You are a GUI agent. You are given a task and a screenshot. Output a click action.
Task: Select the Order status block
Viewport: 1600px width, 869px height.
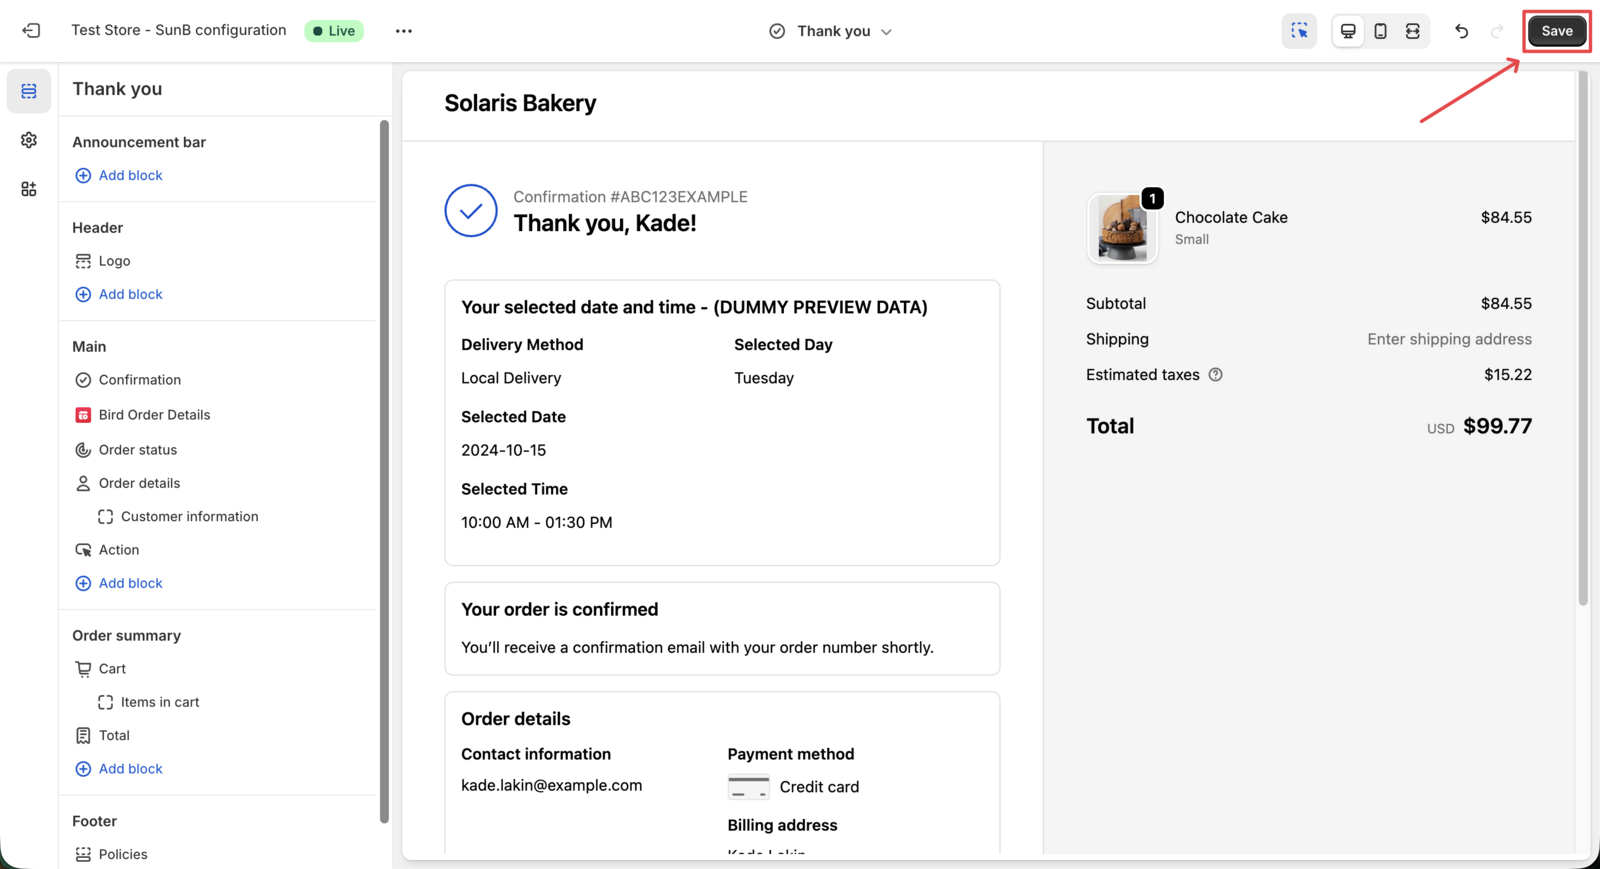[x=126, y=450]
